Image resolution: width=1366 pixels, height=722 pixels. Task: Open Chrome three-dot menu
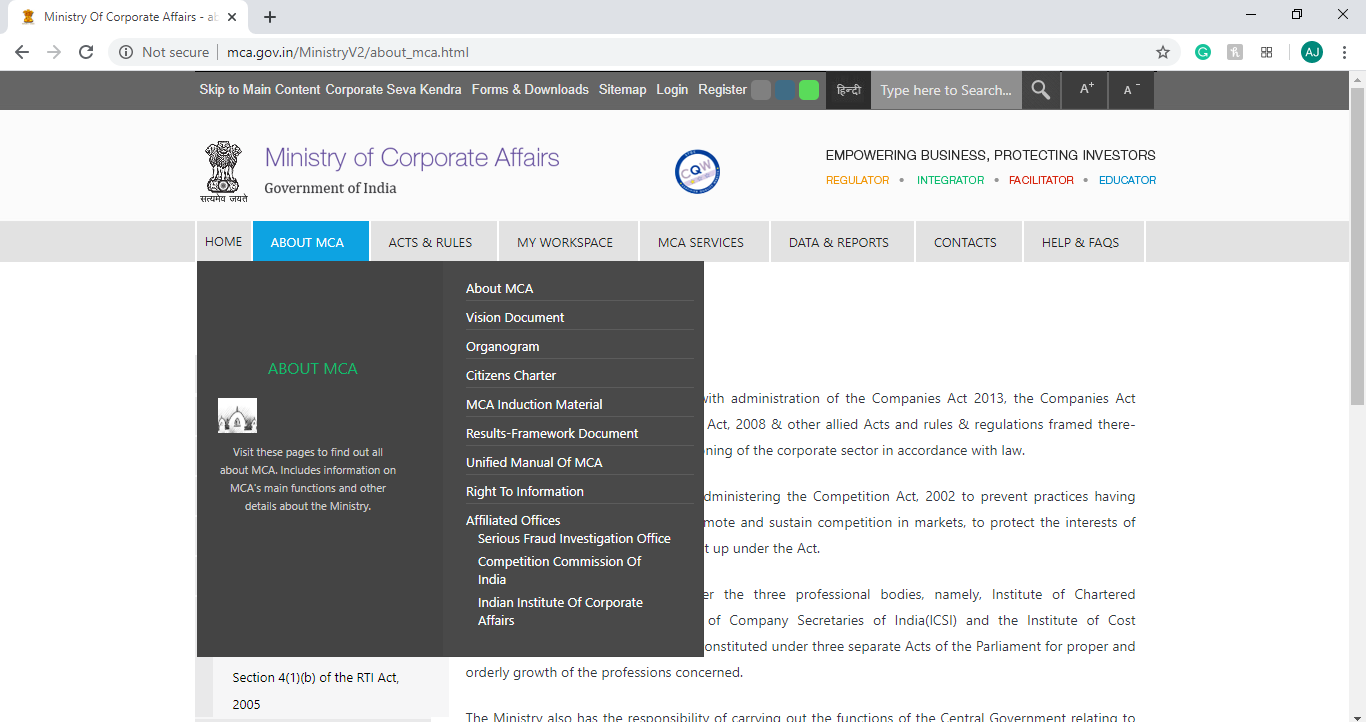coord(1344,52)
